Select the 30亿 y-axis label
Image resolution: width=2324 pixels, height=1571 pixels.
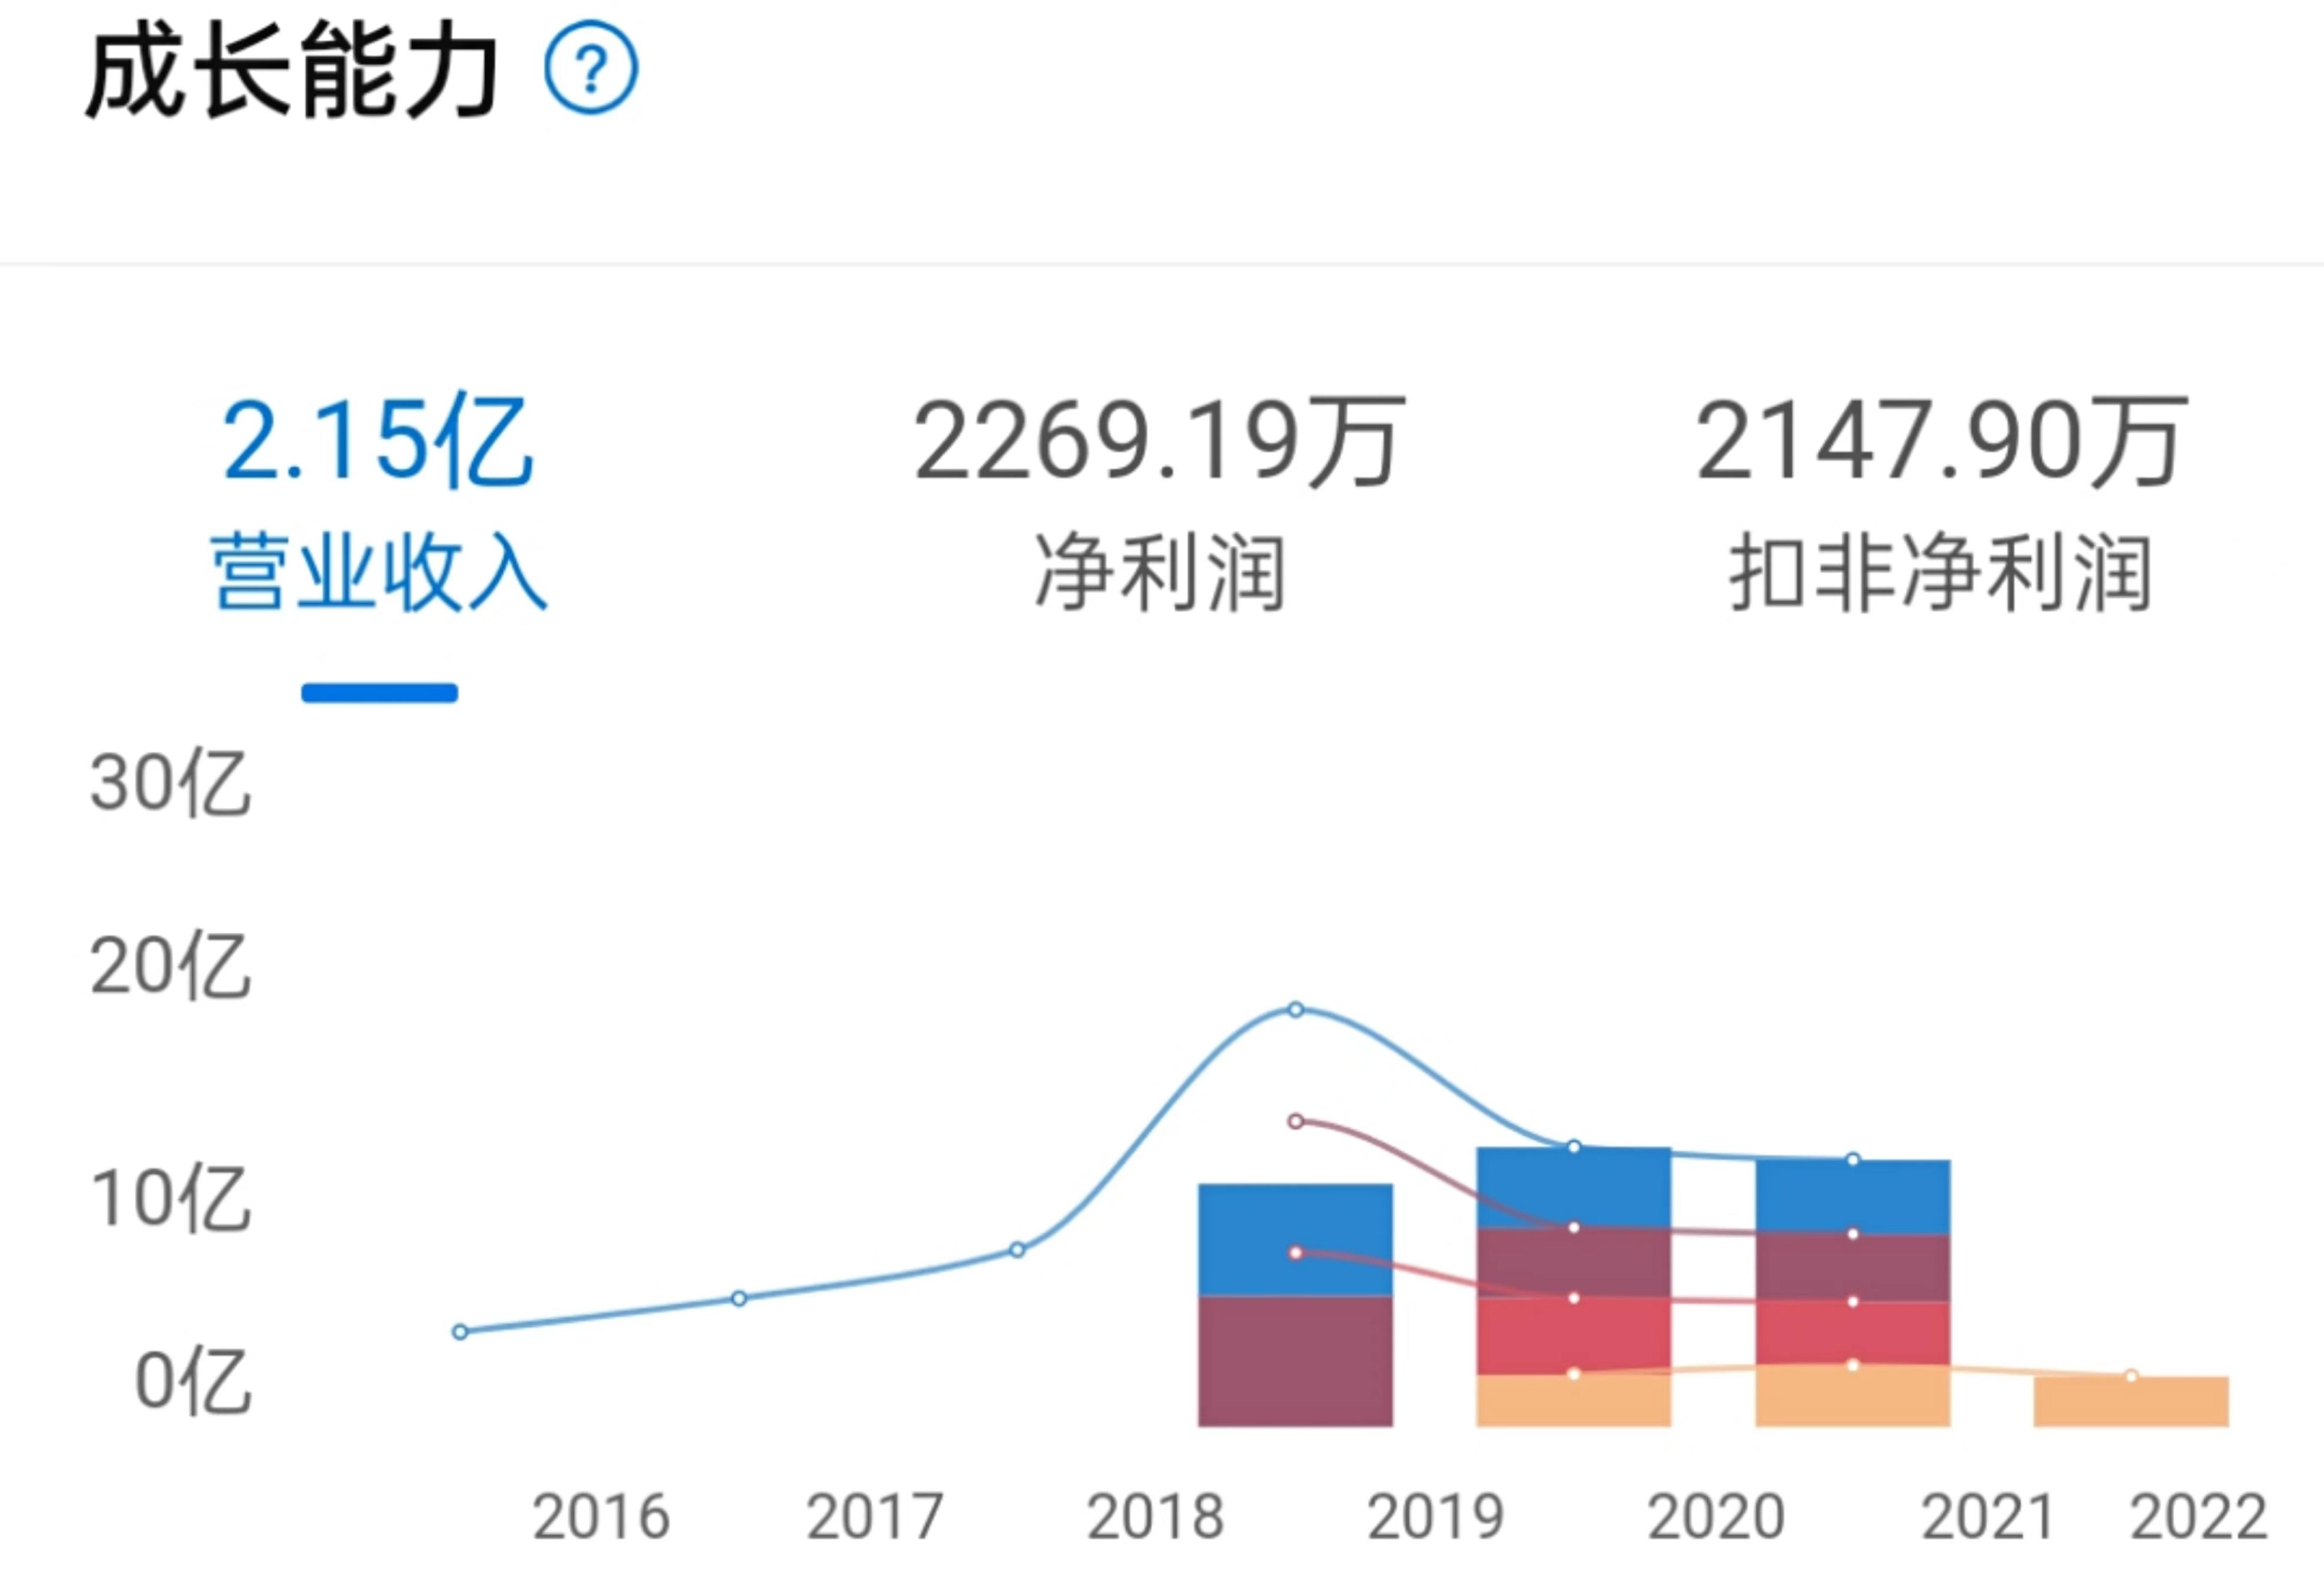pos(170,782)
